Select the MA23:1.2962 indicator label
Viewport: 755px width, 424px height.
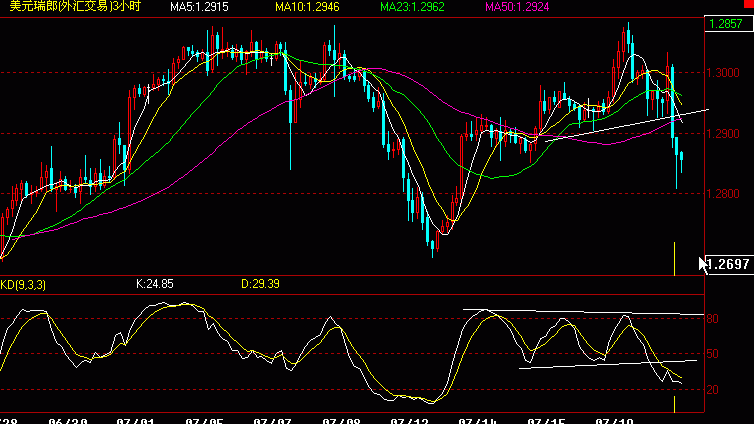coord(412,7)
